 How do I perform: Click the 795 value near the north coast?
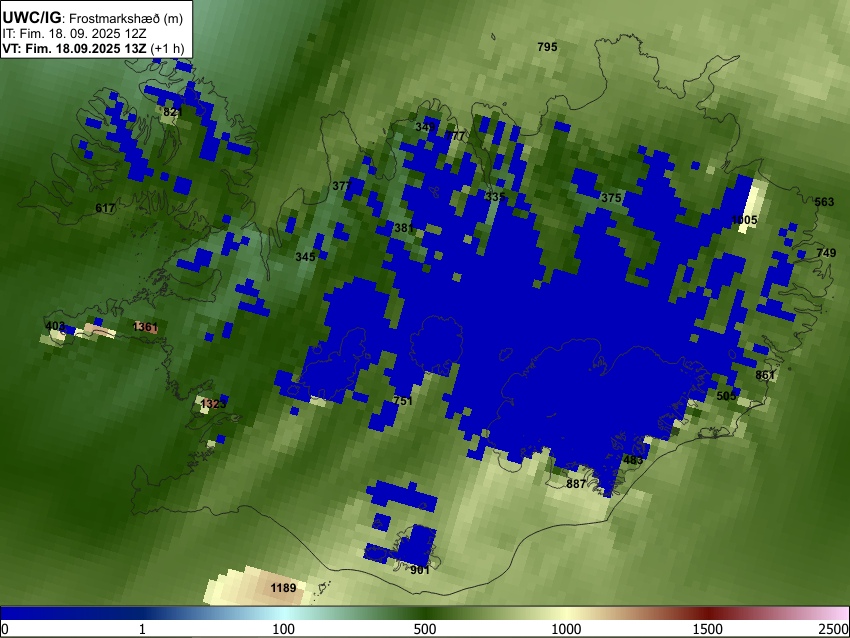pos(547,47)
